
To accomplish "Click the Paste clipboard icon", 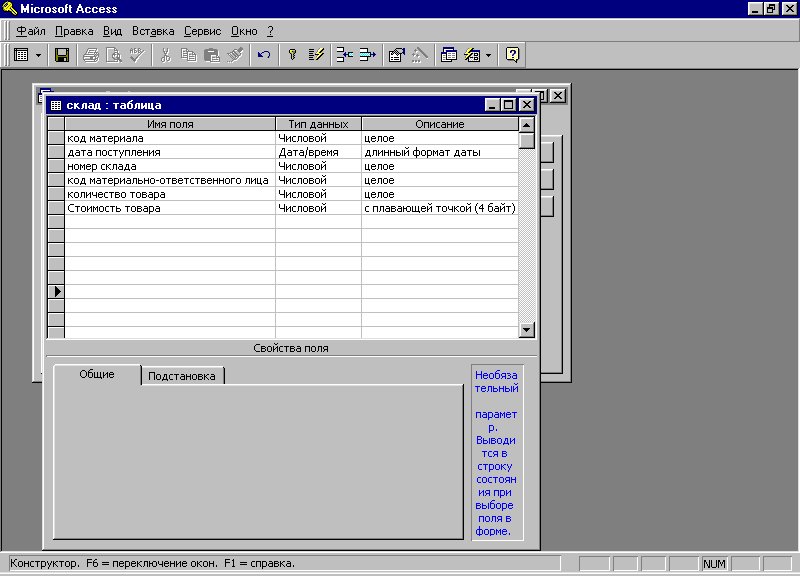I will click(211, 55).
